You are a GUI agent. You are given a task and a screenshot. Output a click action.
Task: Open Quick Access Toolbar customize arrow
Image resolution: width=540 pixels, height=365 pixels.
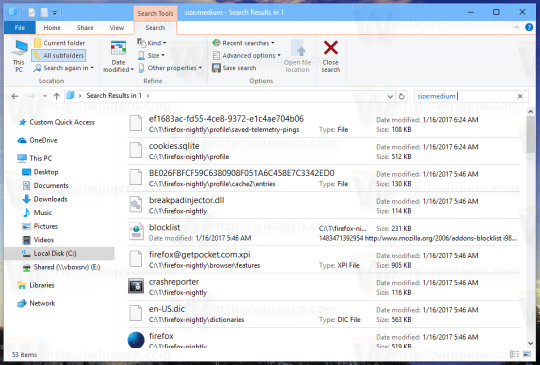[54, 13]
